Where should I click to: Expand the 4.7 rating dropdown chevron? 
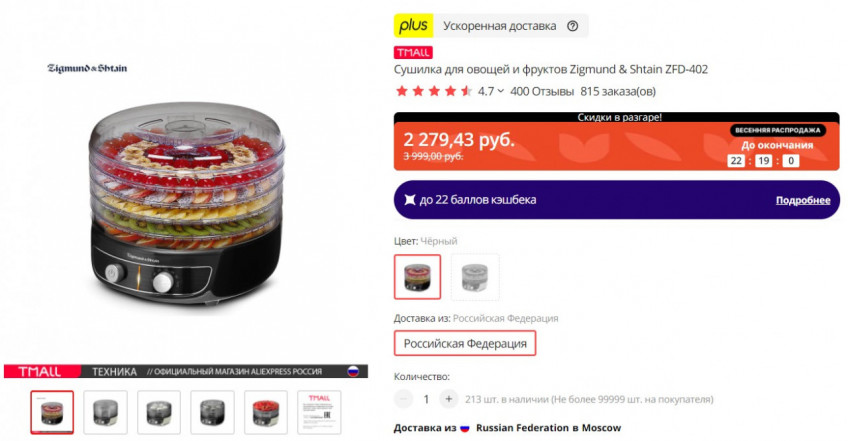(x=501, y=91)
